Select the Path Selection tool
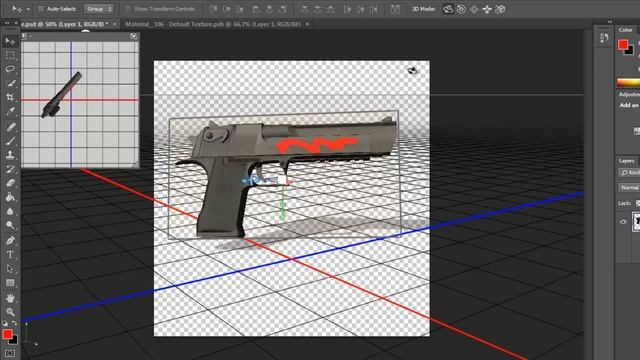The image size is (640, 360). tap(10, 269)
